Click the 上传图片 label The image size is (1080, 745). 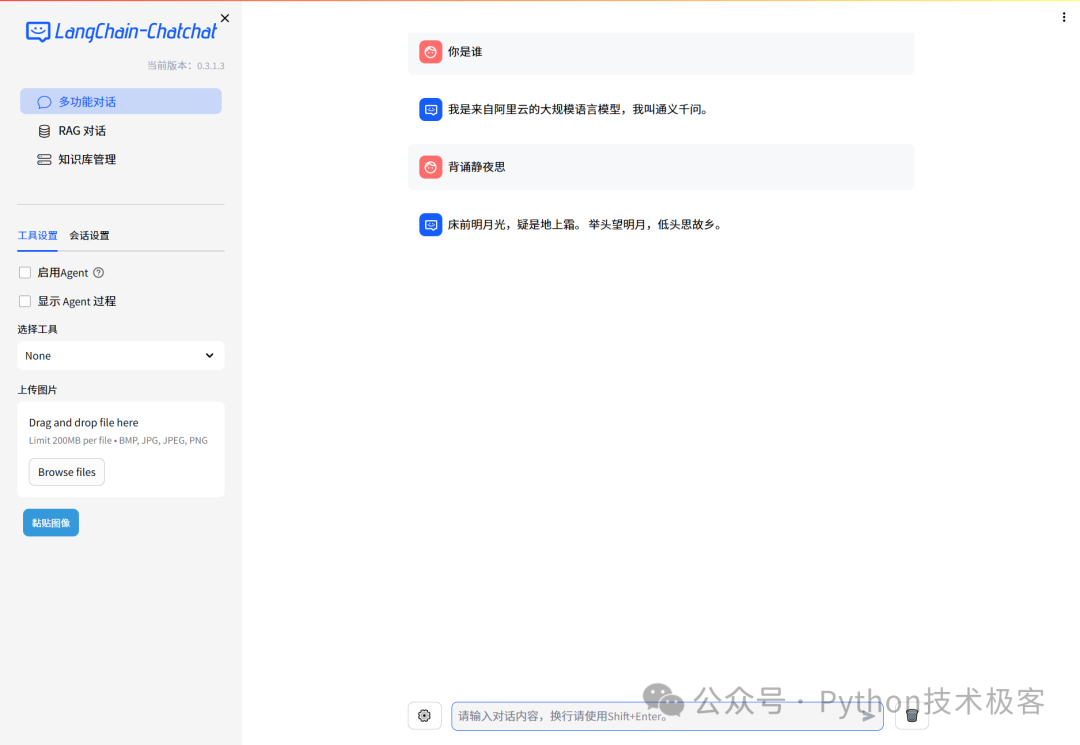click(37, 390)
